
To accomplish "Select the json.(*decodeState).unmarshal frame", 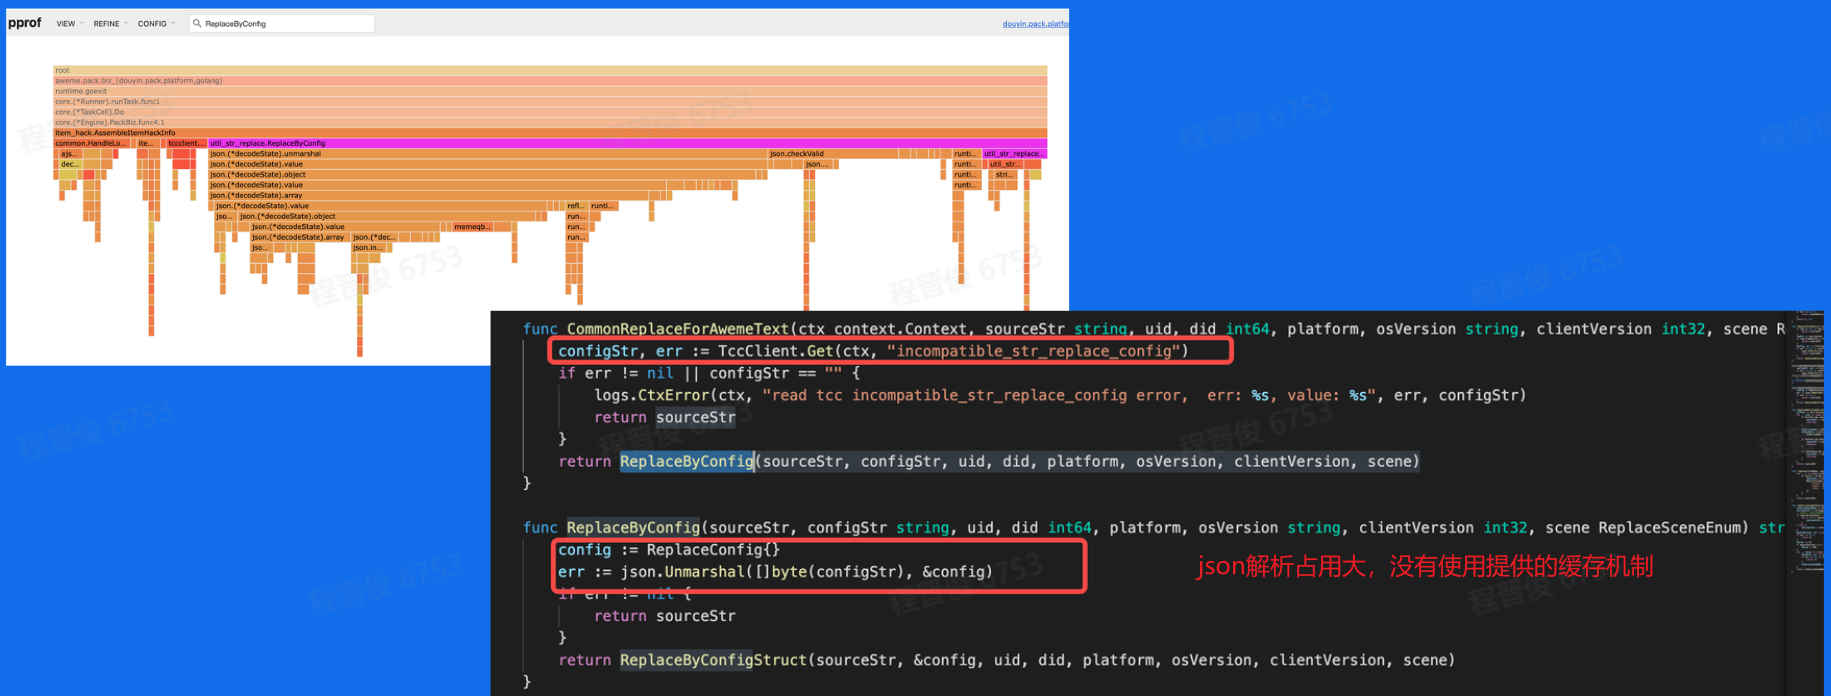I will (x=480, y=154).
